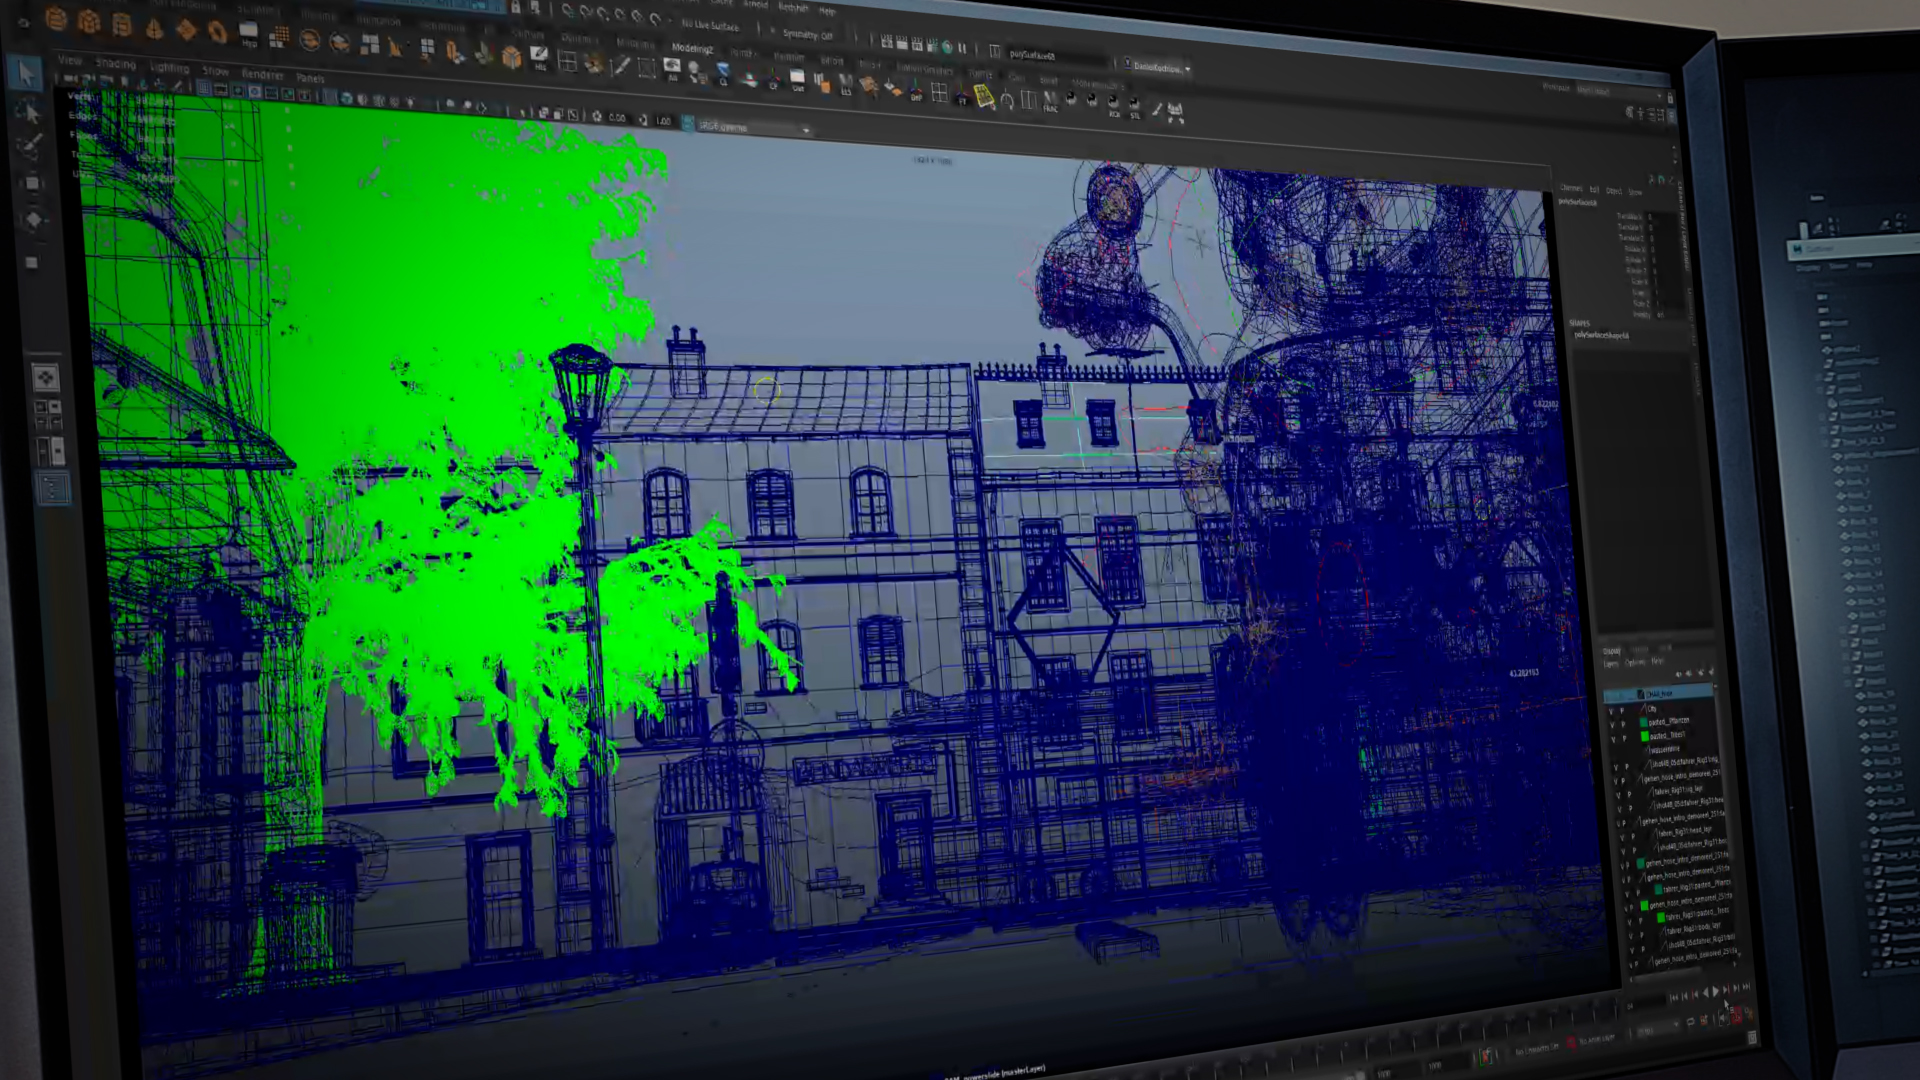Toggle P playback for pasted__Pflanzen layer
Image resolution: width=1920 pixels, height=1080 pixels.
point(1624,723)
